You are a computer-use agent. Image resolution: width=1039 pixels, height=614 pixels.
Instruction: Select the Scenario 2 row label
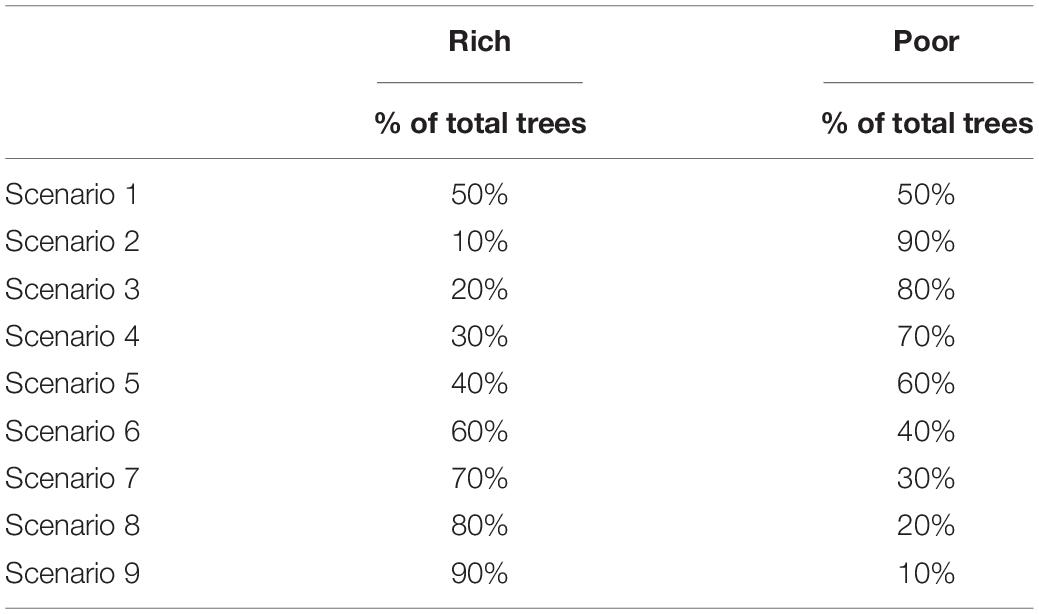tap(72, 242)
